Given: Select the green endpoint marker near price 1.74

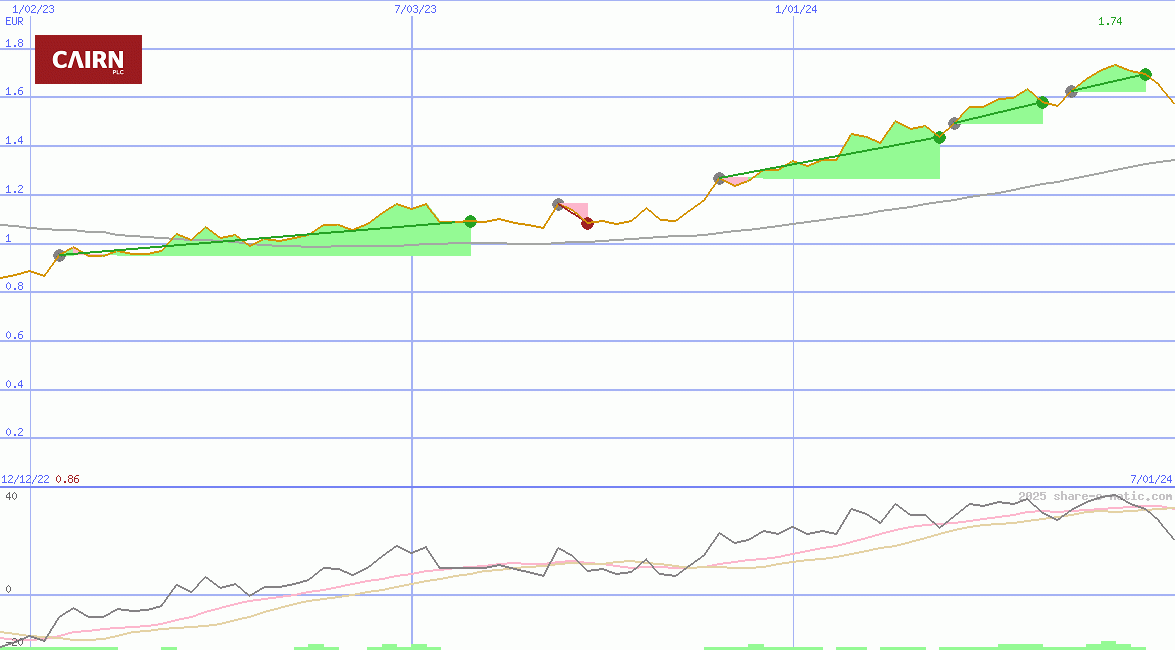Looking at the screenshot, I should [x=1146, y=72].
